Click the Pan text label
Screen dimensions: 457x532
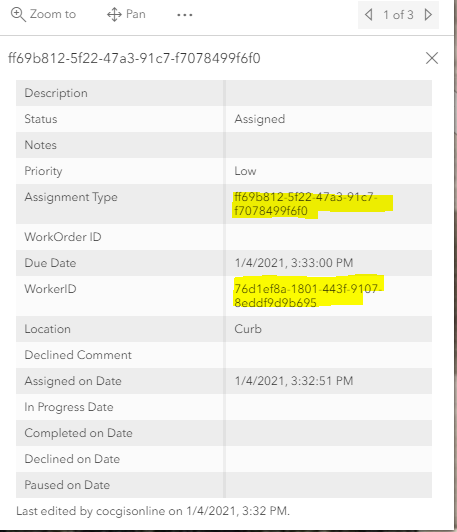coord(136,14)
